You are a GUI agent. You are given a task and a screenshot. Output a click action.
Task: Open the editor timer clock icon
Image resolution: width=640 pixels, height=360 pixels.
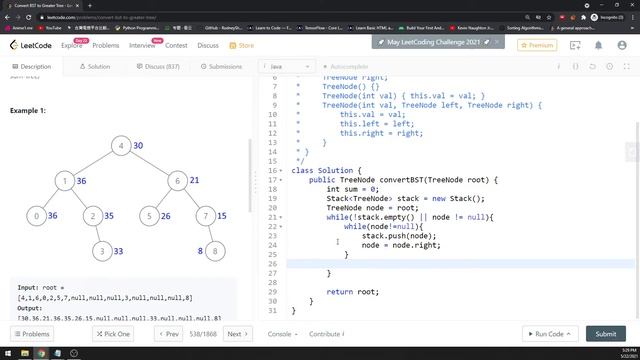[609, 67]
